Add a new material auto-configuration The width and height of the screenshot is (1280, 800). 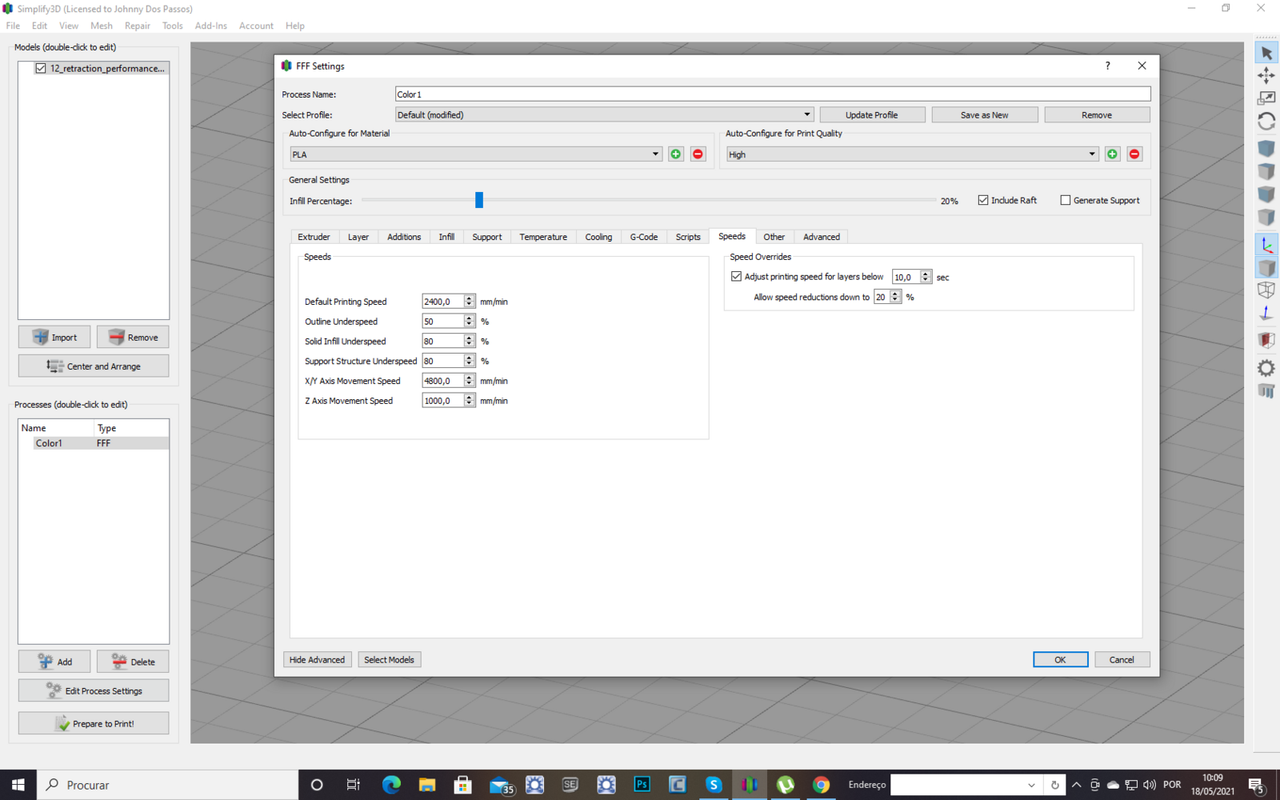(x=676, y=154)
